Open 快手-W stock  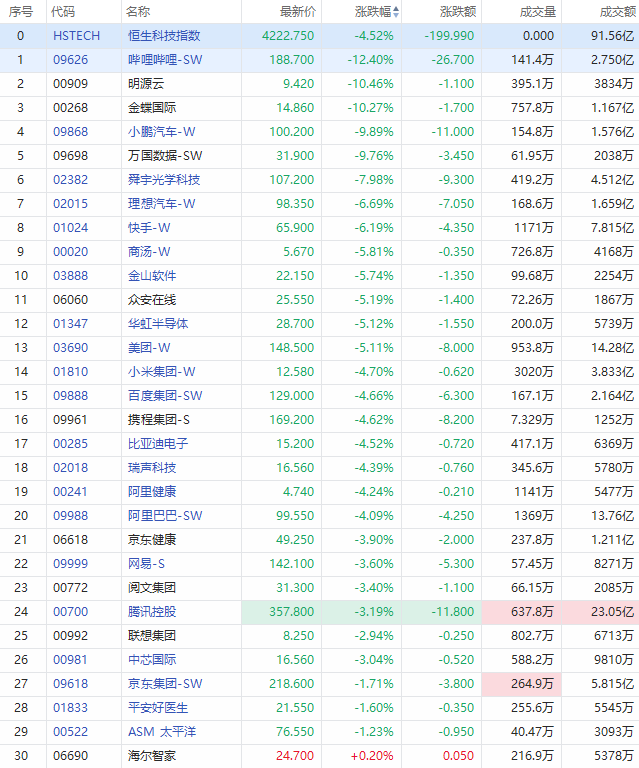pos(149,228)
